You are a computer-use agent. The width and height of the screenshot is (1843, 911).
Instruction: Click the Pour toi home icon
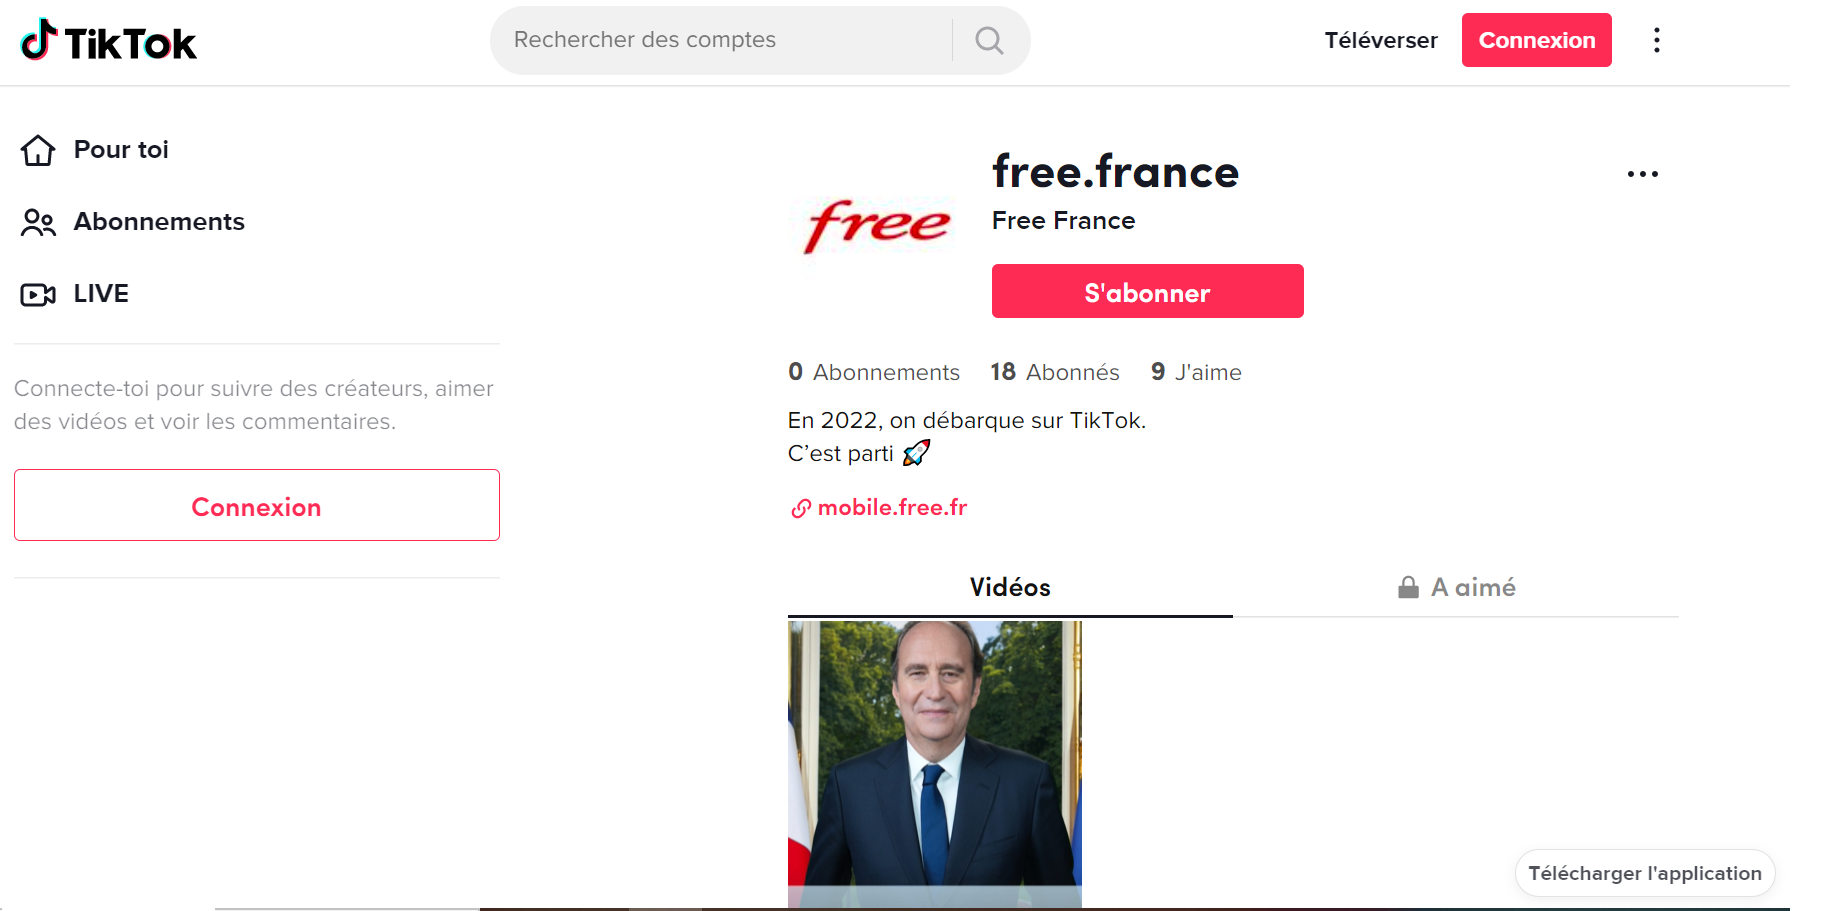coord(38,150)
